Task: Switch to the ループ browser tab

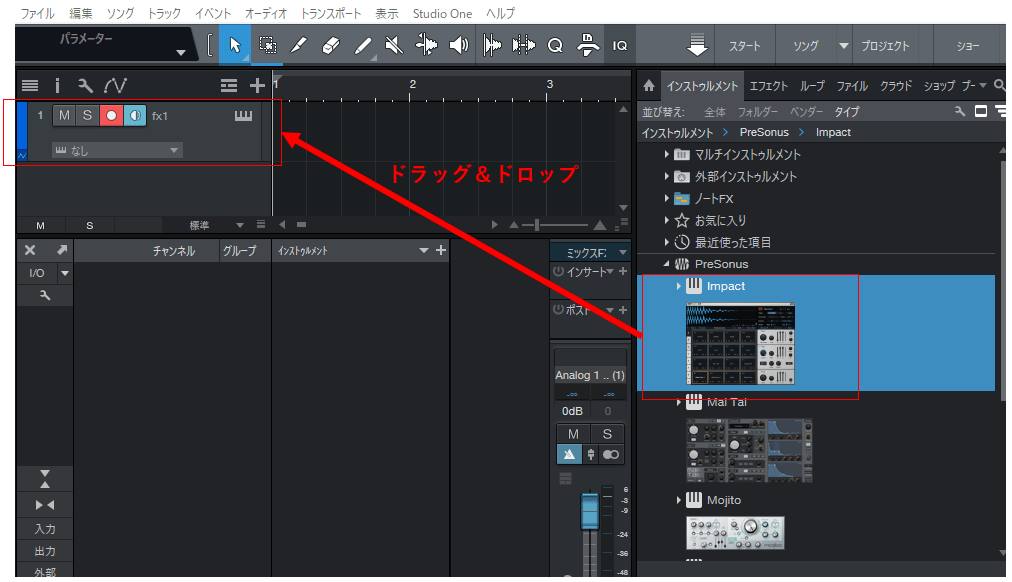Action: (x=812, y=86)
